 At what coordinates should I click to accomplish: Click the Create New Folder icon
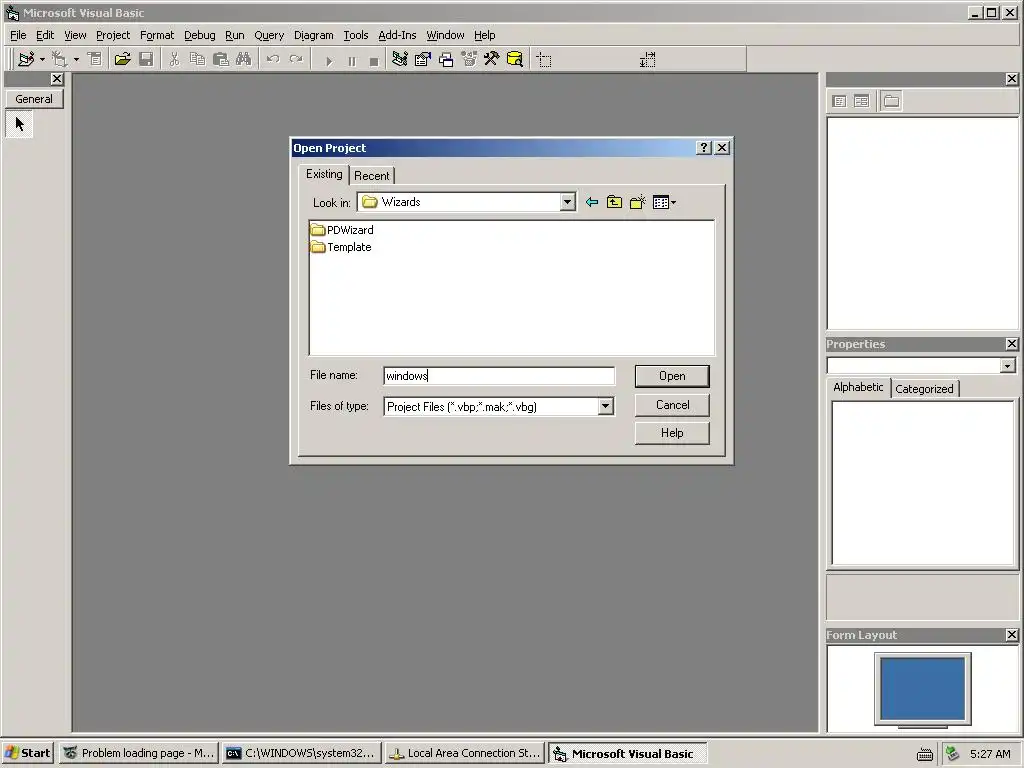pos(638,202)
